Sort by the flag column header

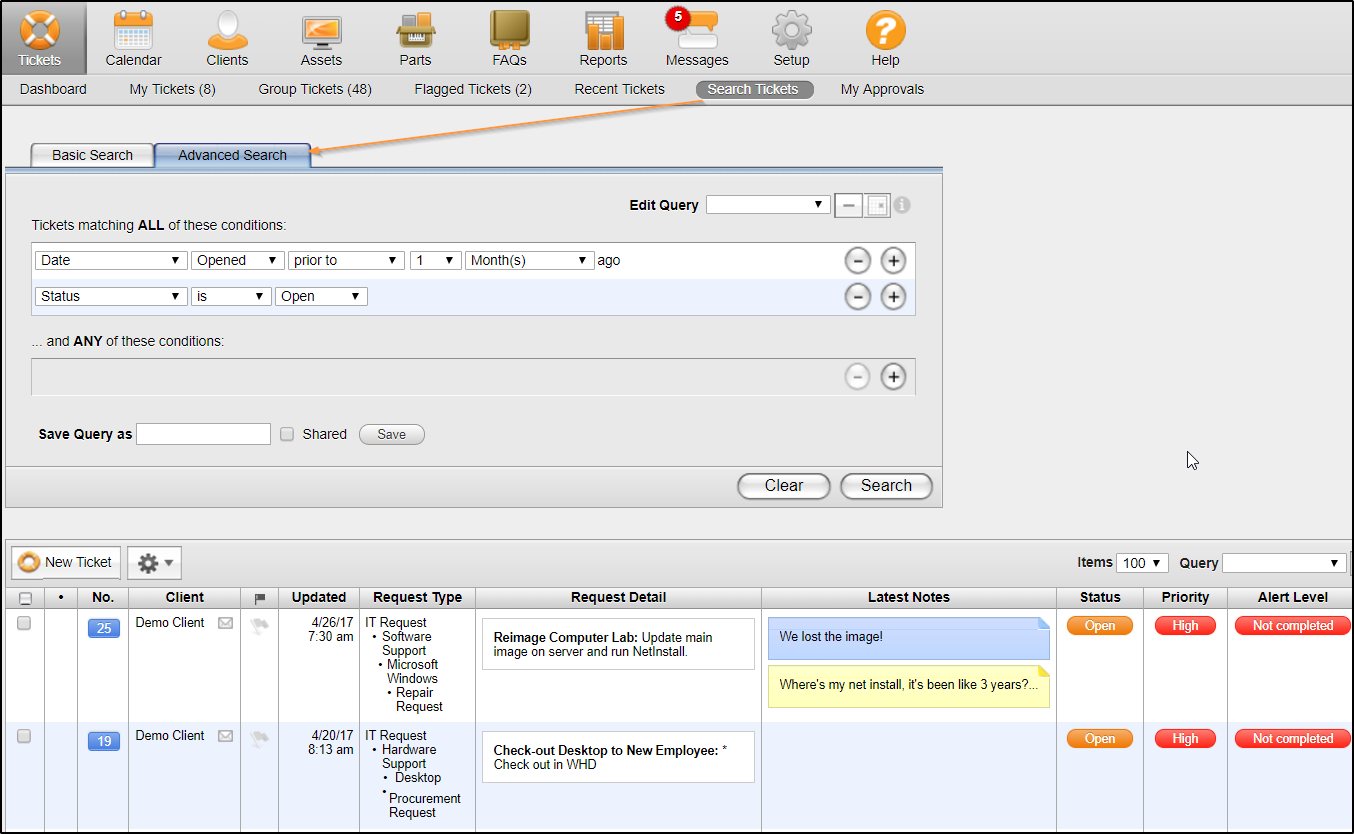point(260,598)
